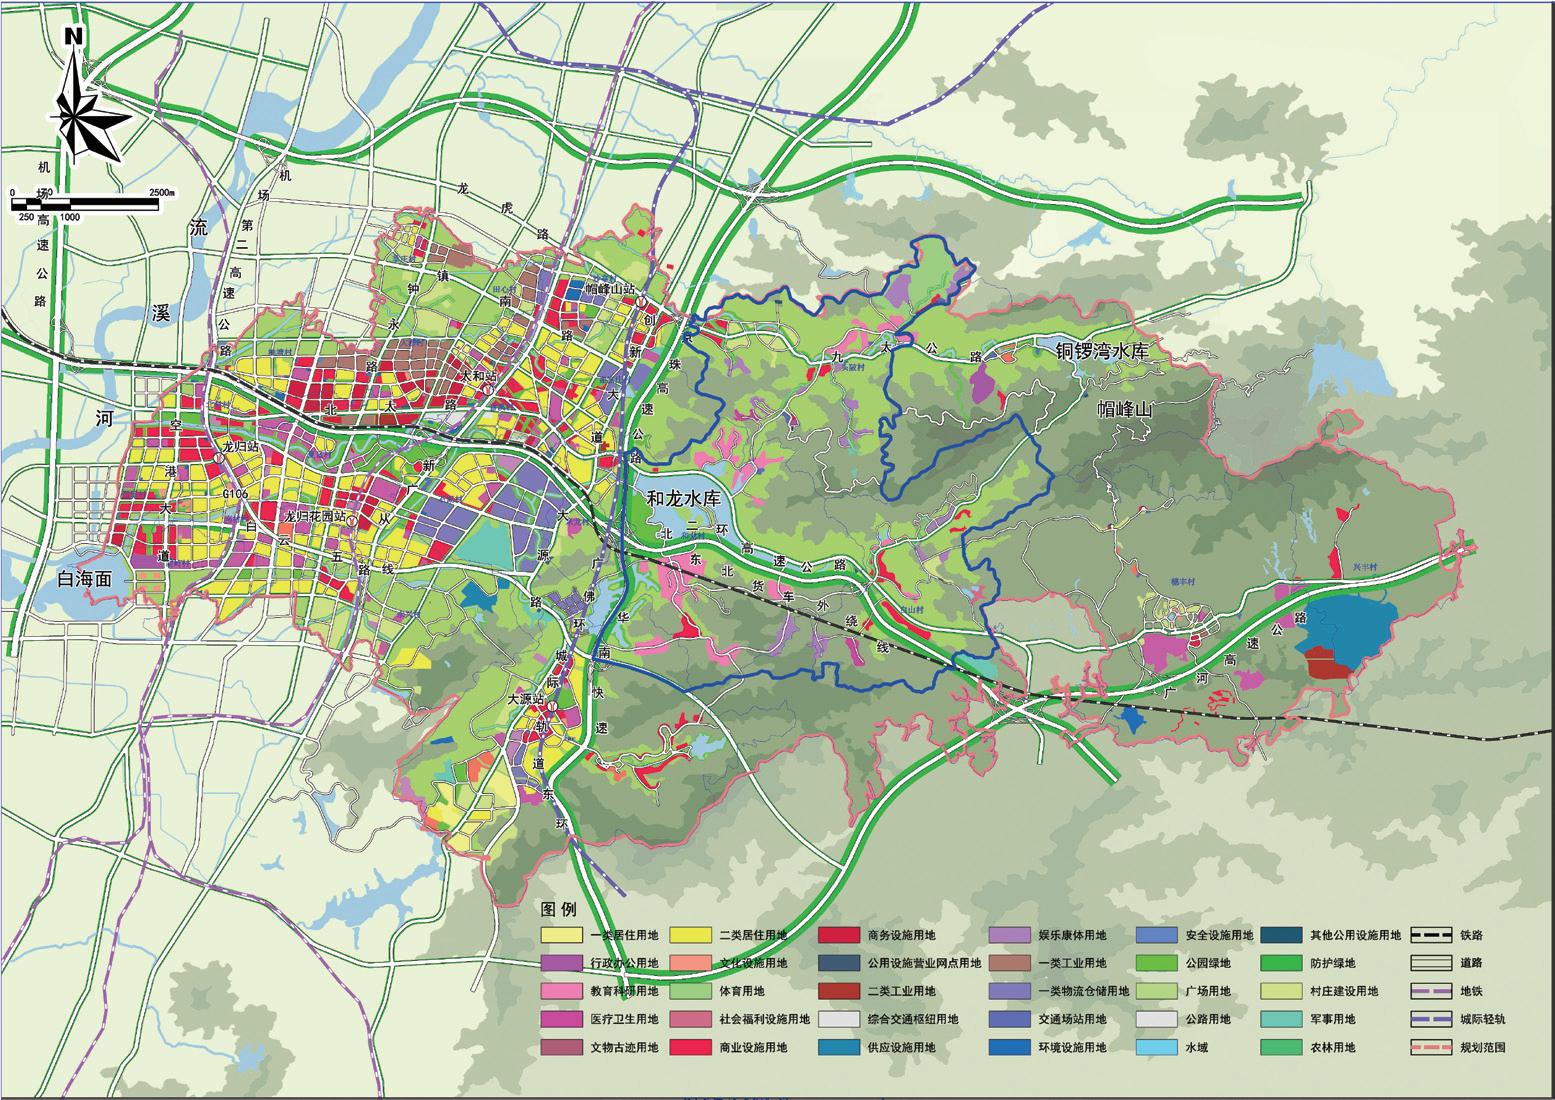Click the map scale bar

pyautogui.click(x=85, y=204)
